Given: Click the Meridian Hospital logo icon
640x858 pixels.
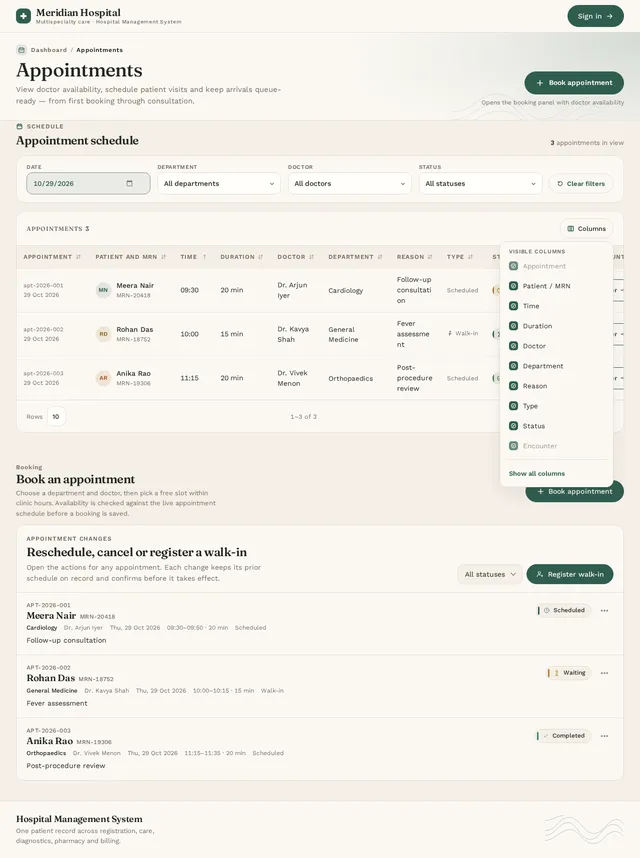Looking at the screenshot, I should 24,16.
